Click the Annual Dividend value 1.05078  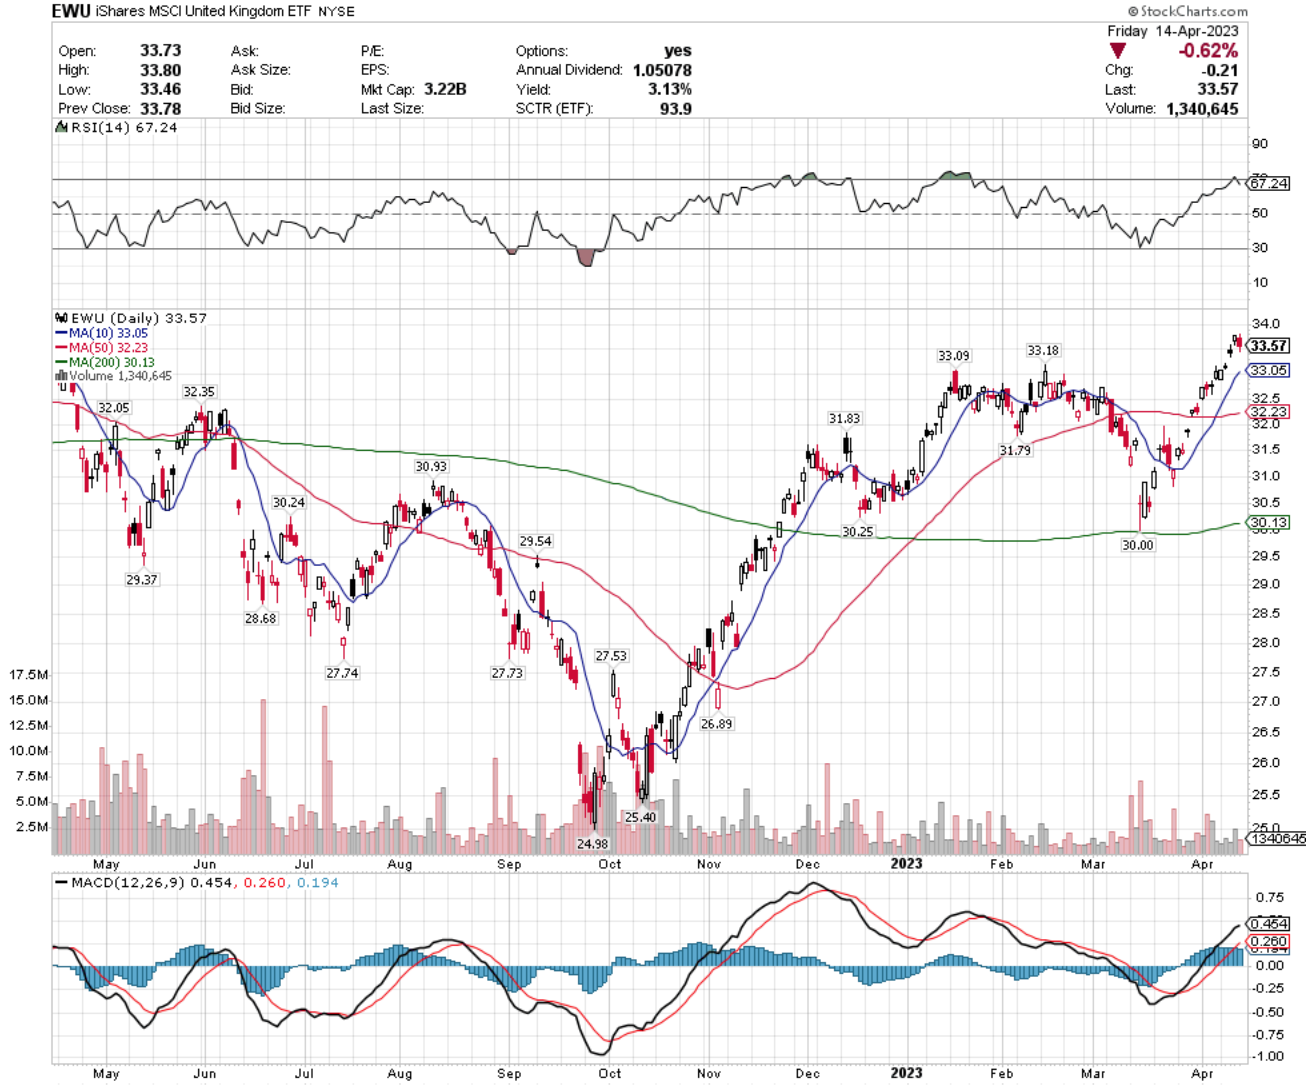pos(662,70)
